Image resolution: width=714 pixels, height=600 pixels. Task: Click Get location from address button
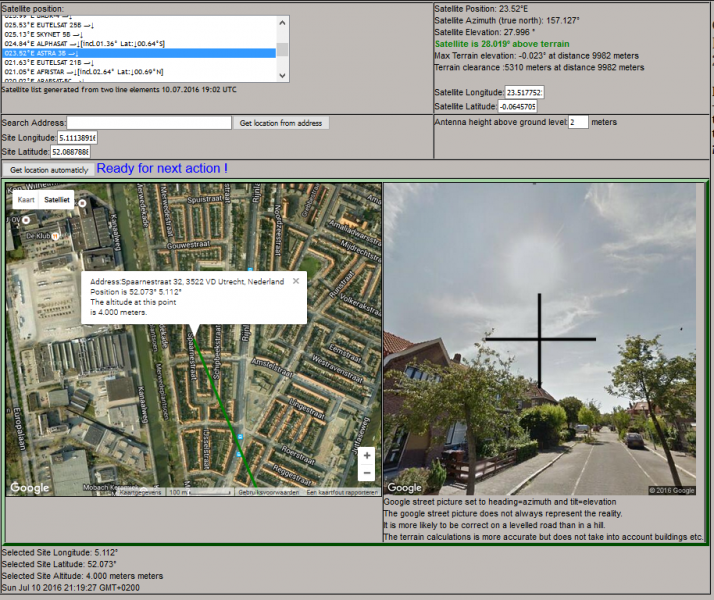coord(281,123)
